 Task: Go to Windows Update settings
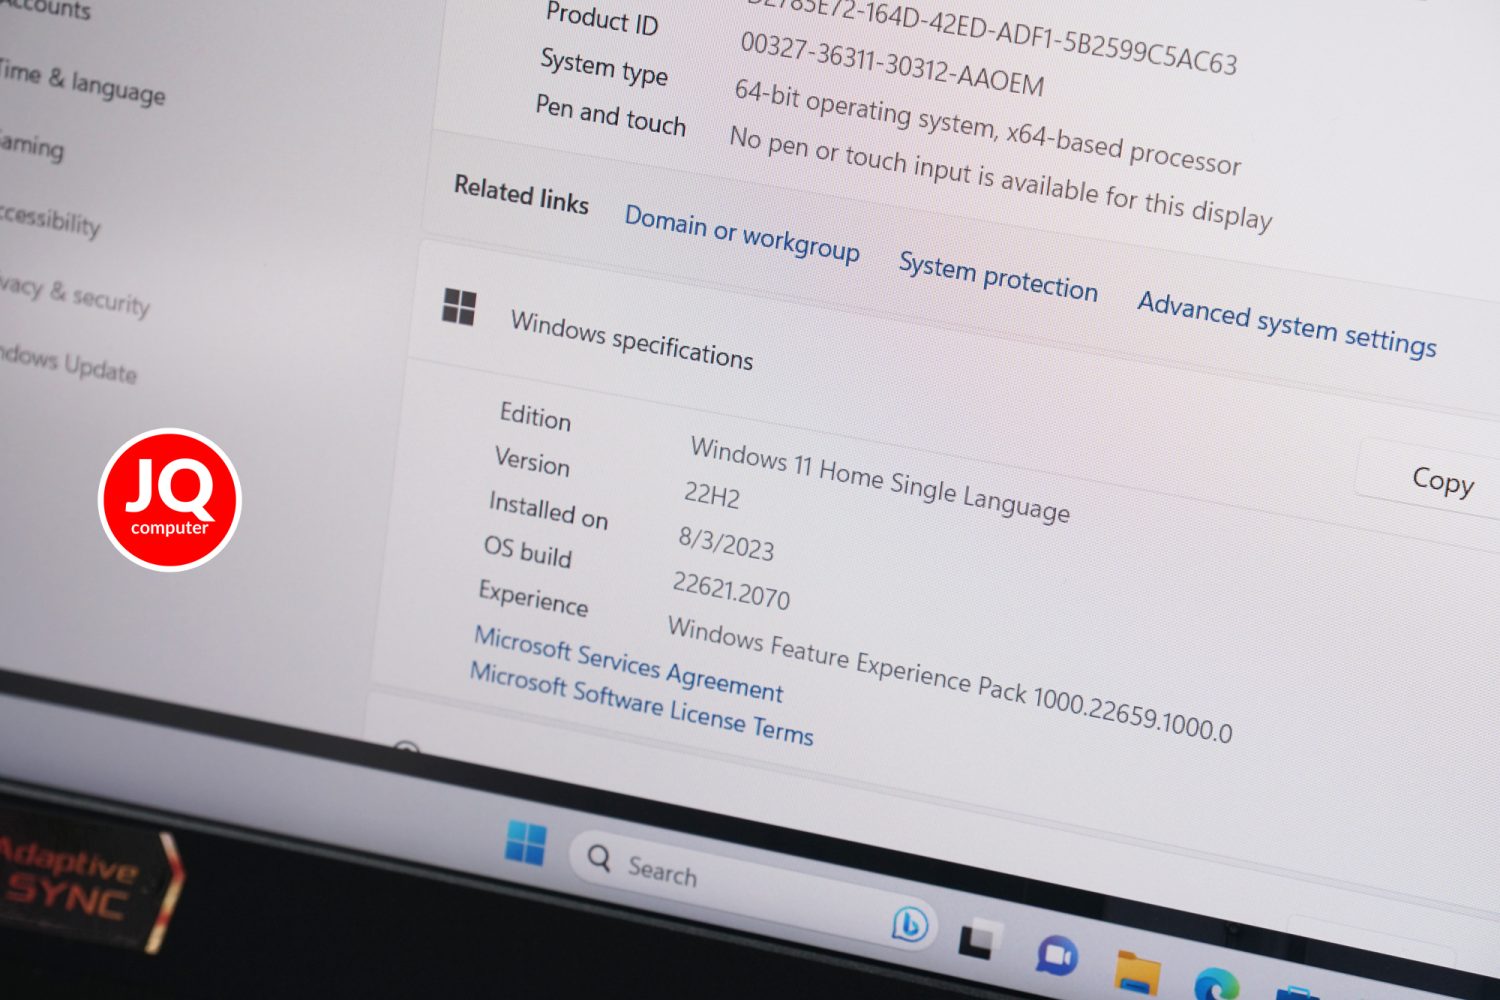tap(68, 362)
